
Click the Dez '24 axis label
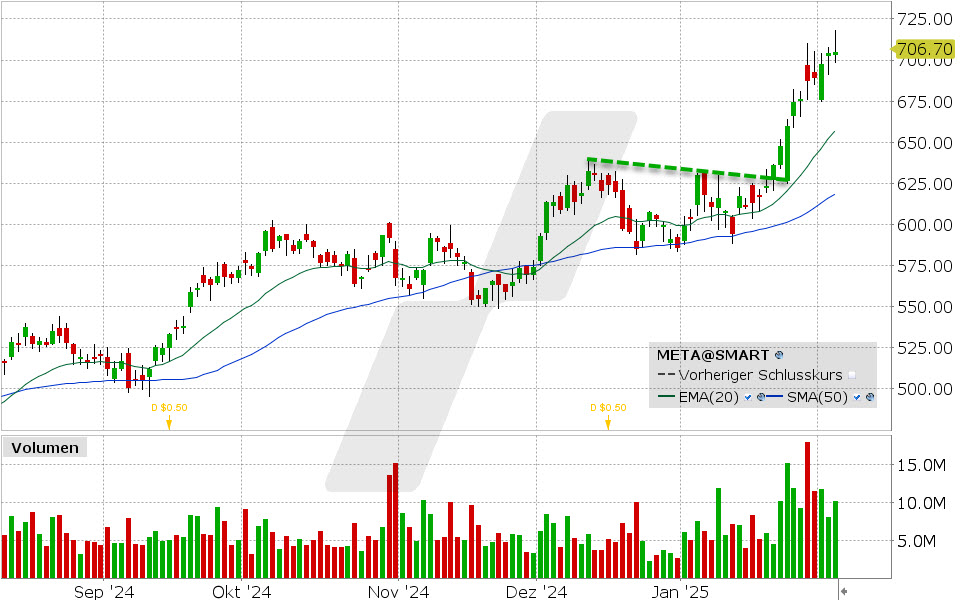click(536, 591)
